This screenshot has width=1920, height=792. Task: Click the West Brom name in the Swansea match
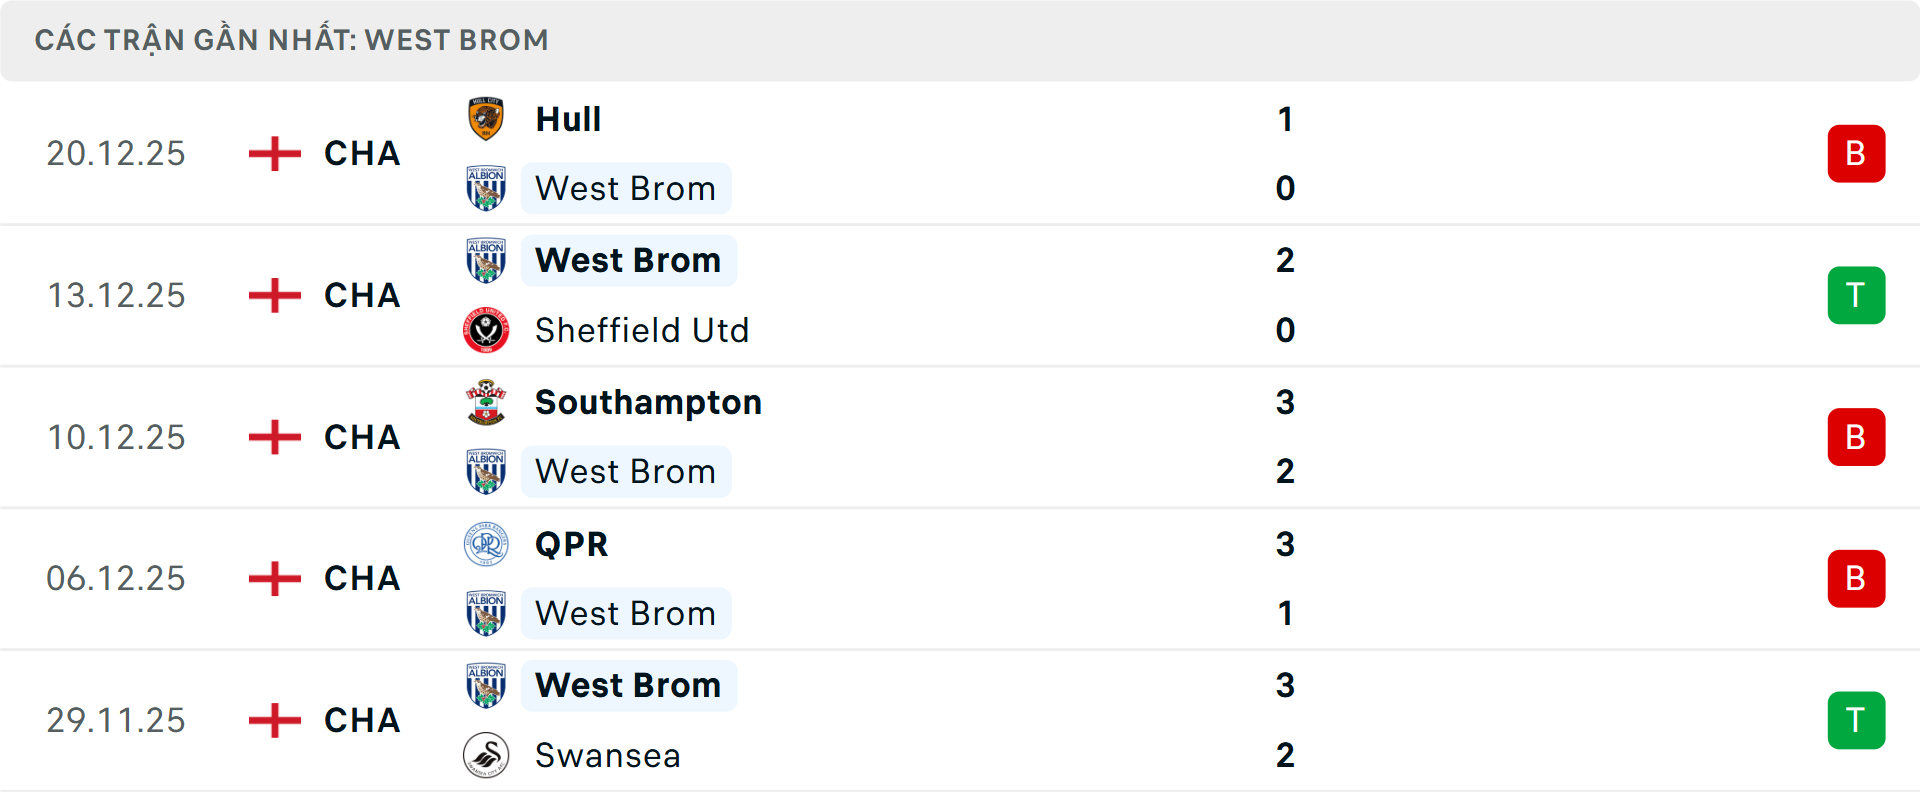click(628, 685)
